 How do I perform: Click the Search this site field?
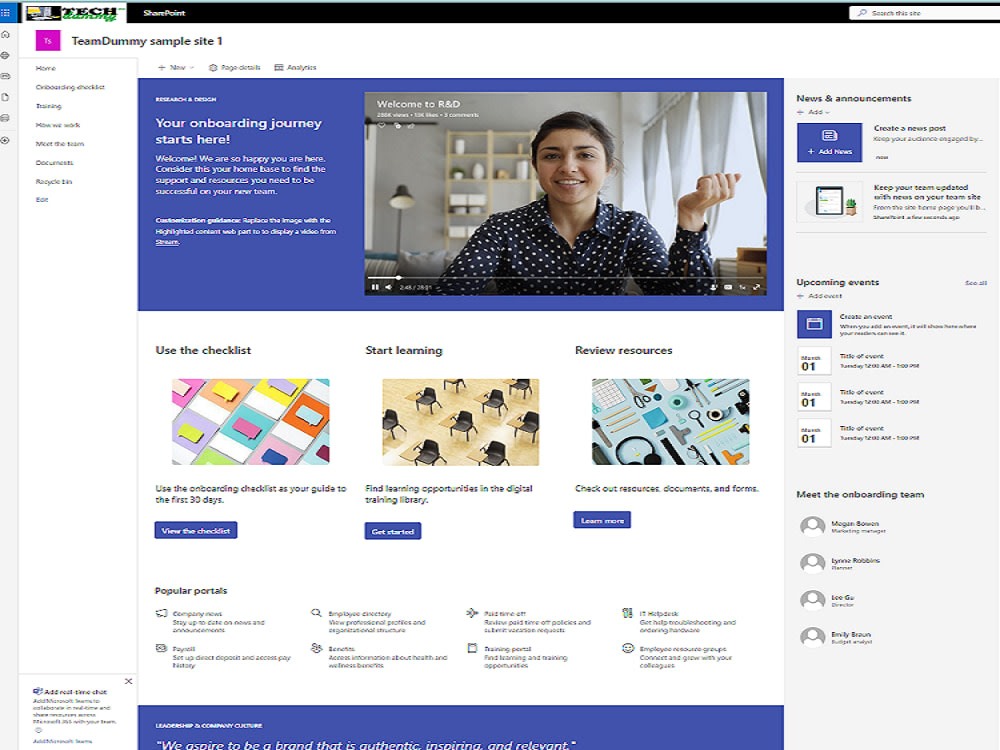[x=920, y=12]
